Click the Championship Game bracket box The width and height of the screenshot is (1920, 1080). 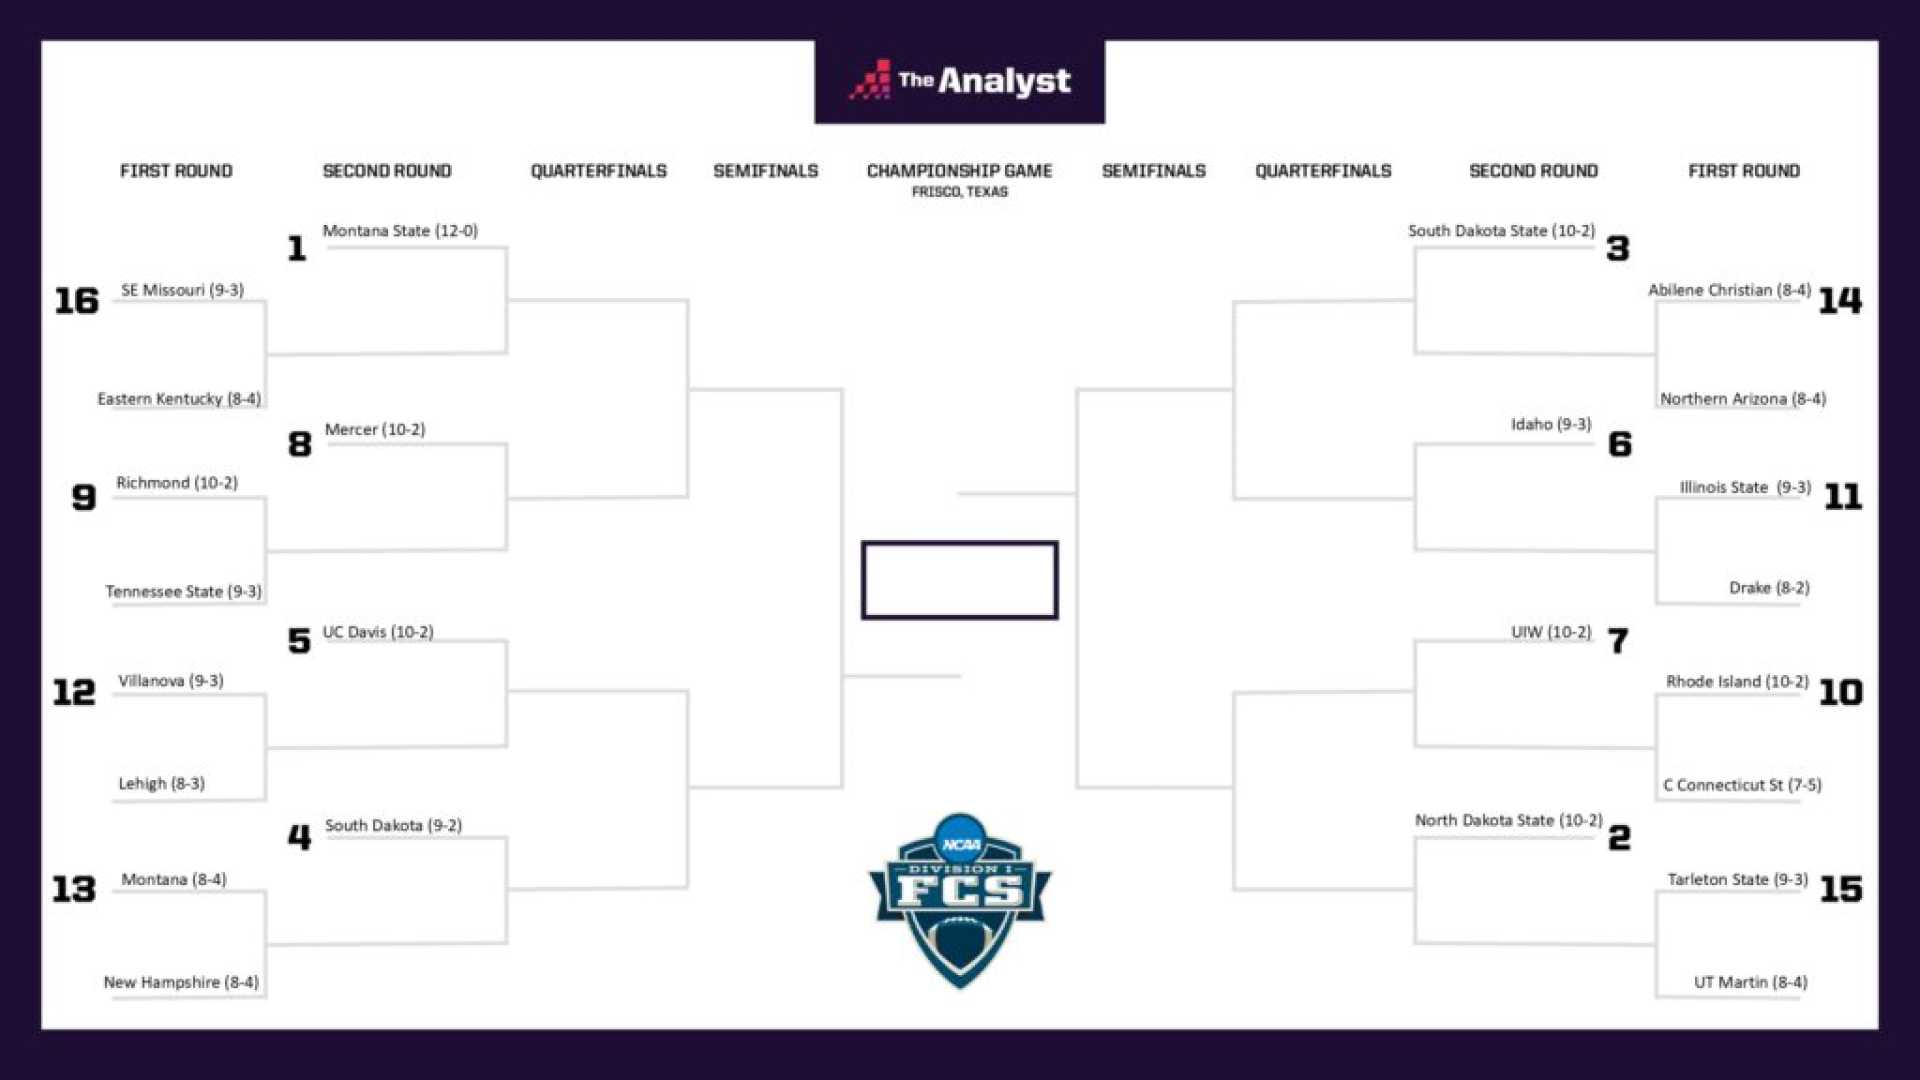pyautogui.click(x=959, y=580)
